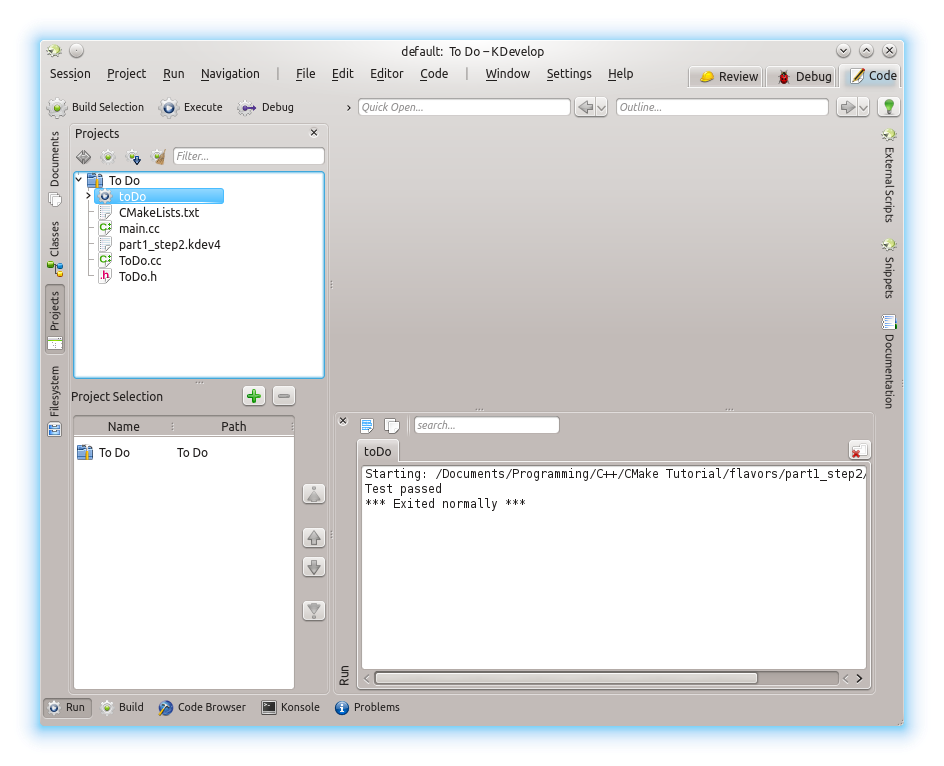This screenshot has height=766, width=944.
Task: Navigate forward with the right arrow button
Action: pos(847,107)
